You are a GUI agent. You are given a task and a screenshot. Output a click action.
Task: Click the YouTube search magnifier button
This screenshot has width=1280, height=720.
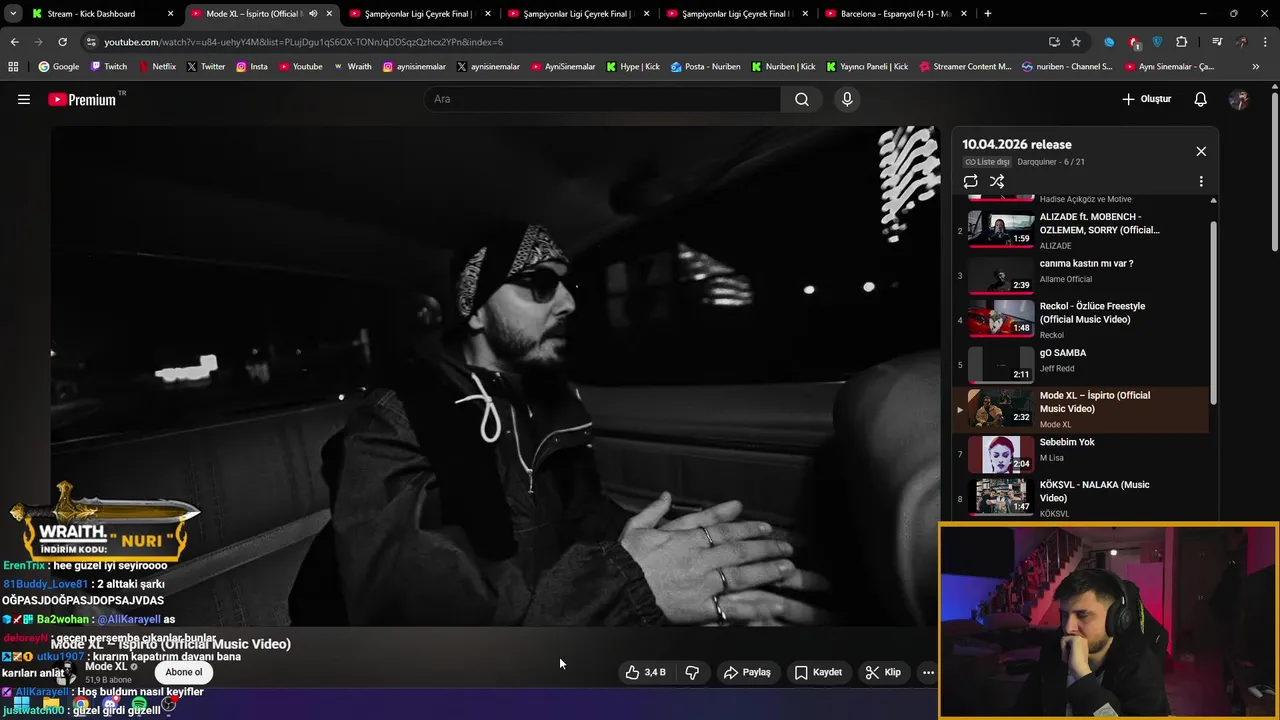[802, 99]
